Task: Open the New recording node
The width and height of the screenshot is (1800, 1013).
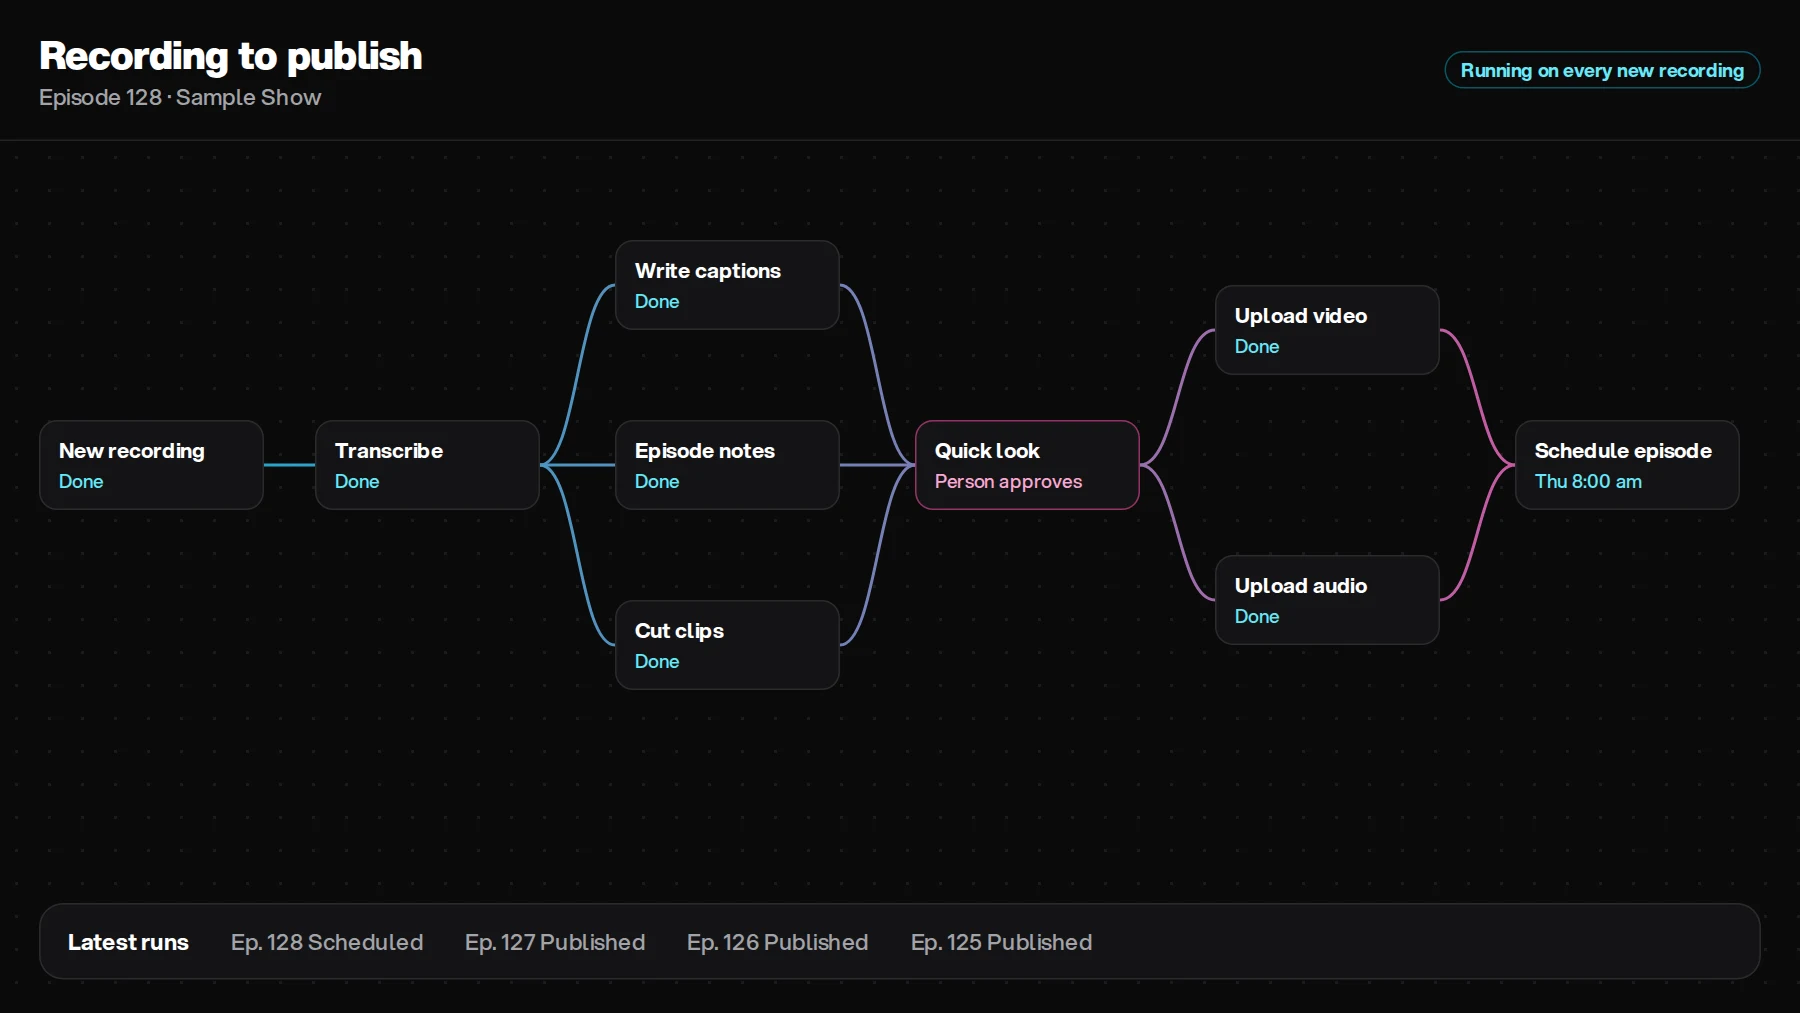Action: coord(151,465)
